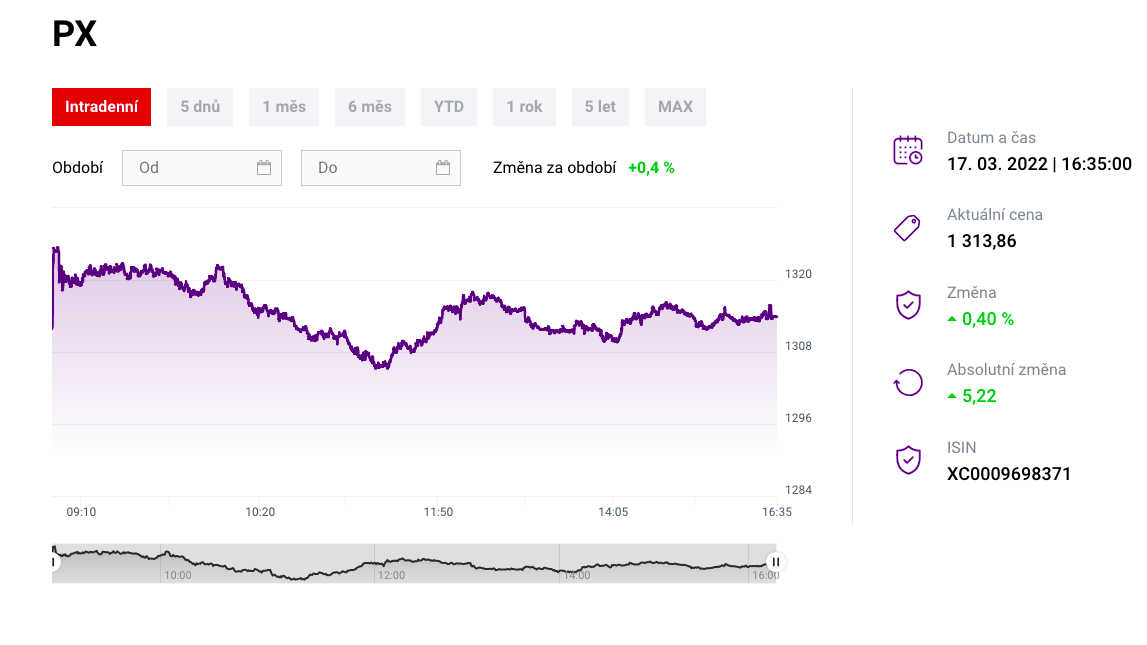Show the 5 let history
The width and height of the screenshot is (1147, 645).
(600, 107)
